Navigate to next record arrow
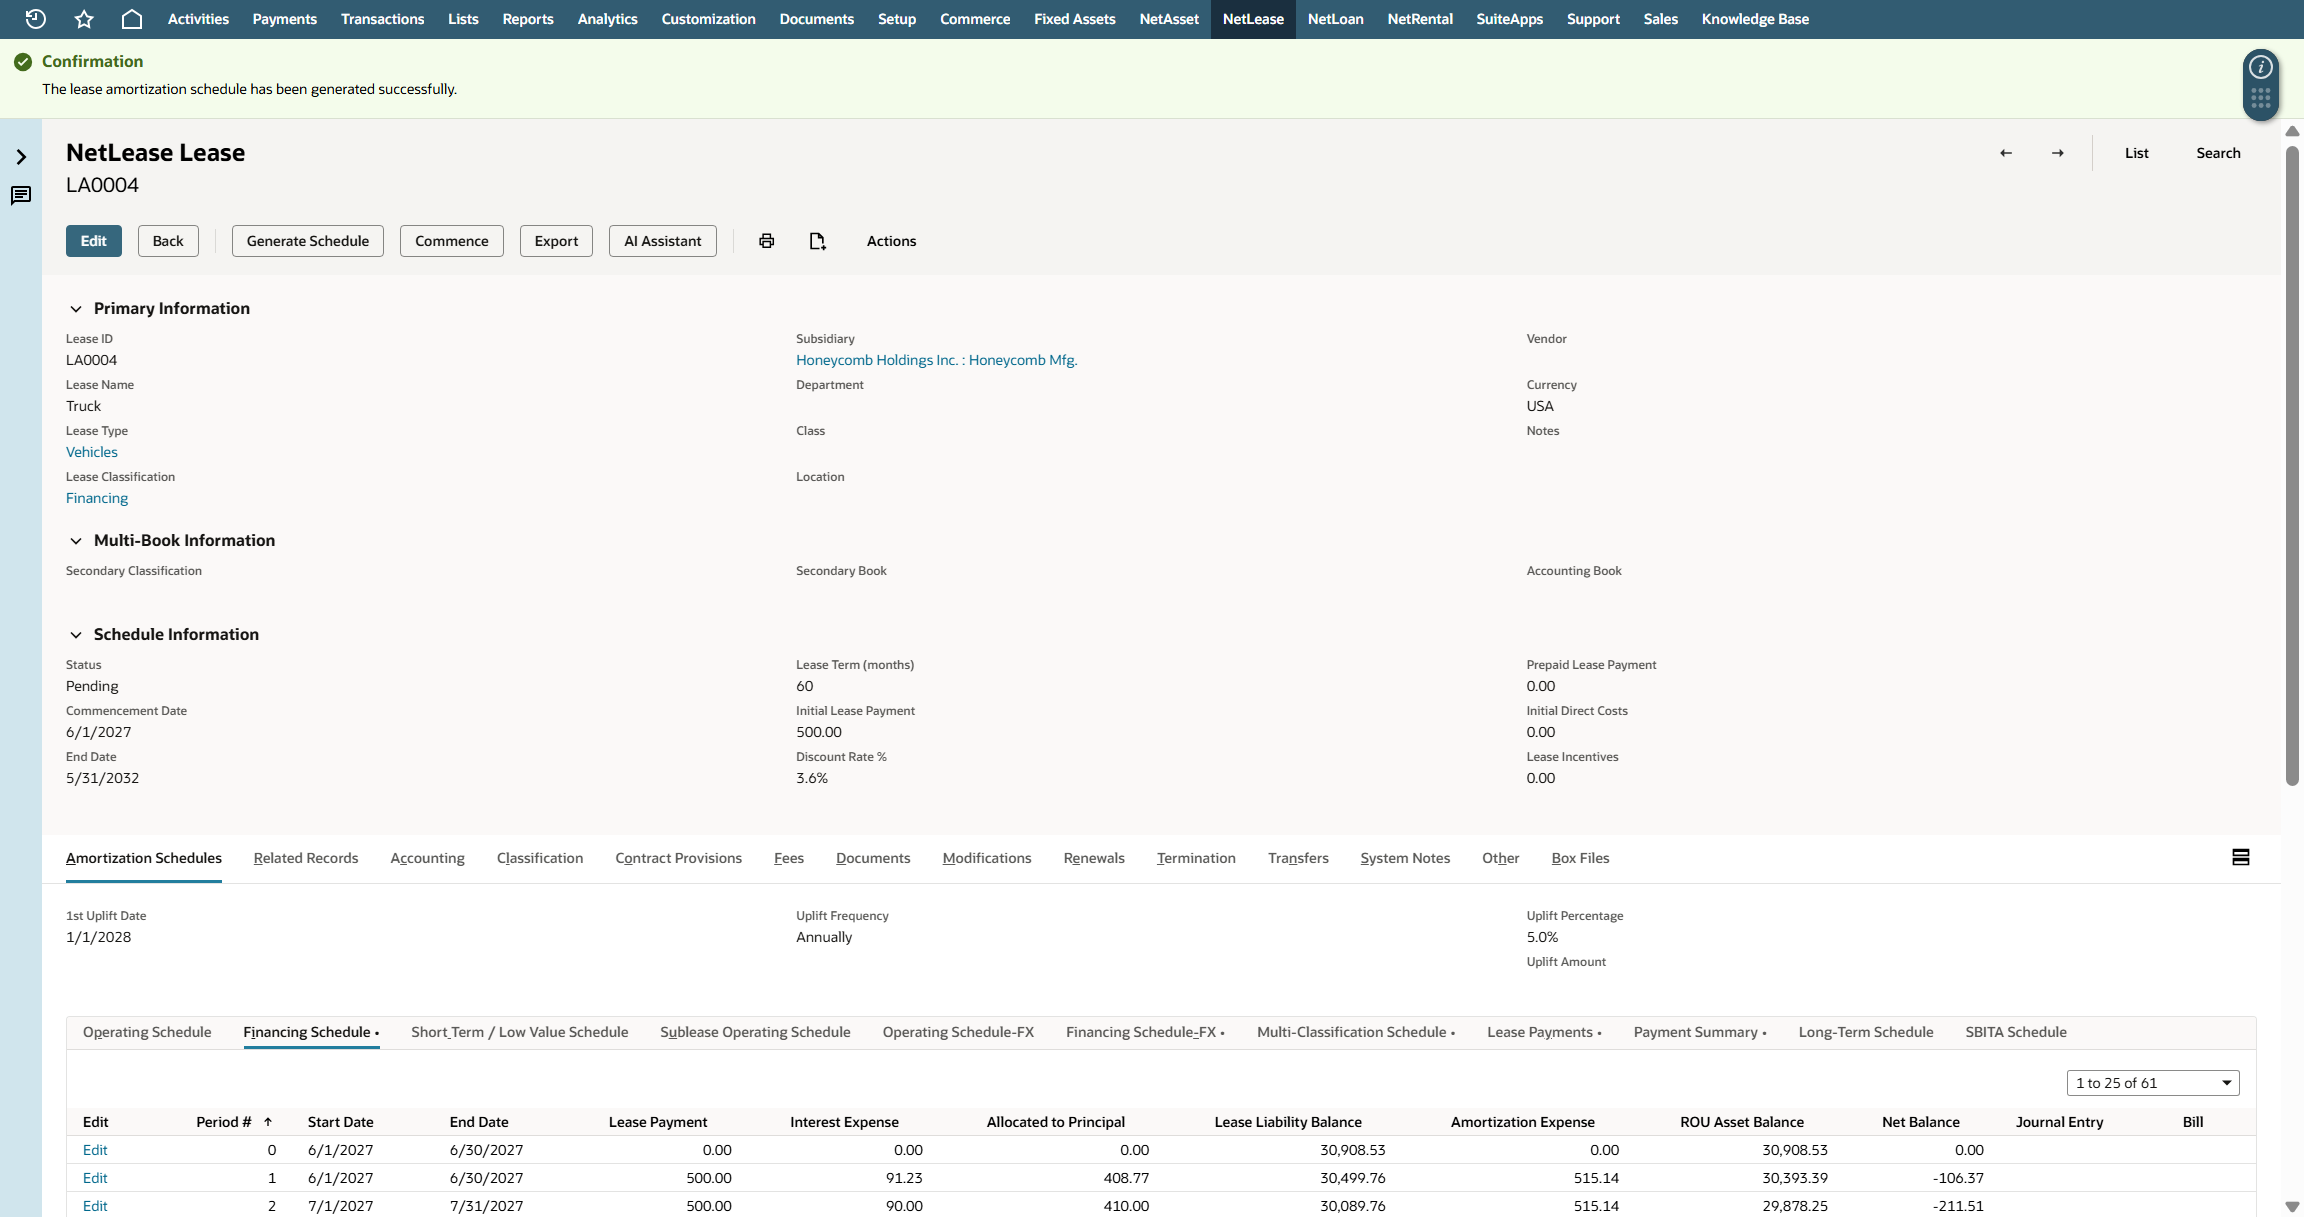2304x1217 pixels. pos(2058,153)
